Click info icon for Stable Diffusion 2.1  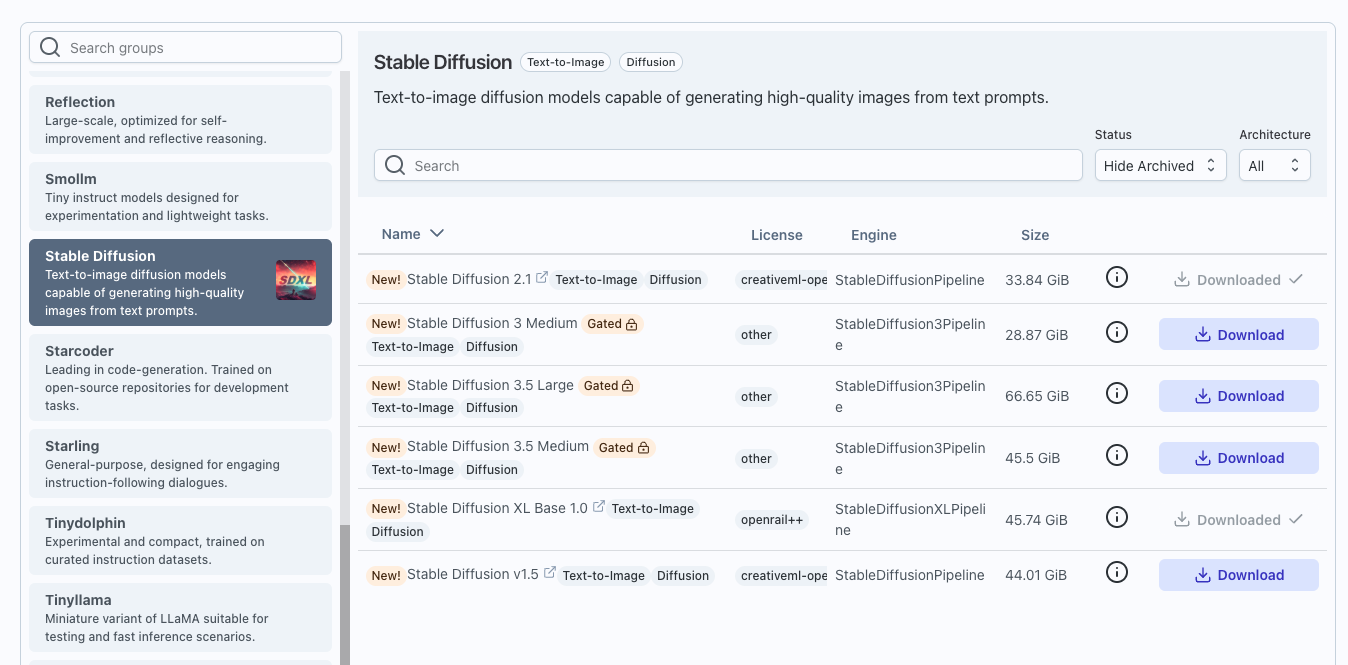click(x=1117, y=278)
